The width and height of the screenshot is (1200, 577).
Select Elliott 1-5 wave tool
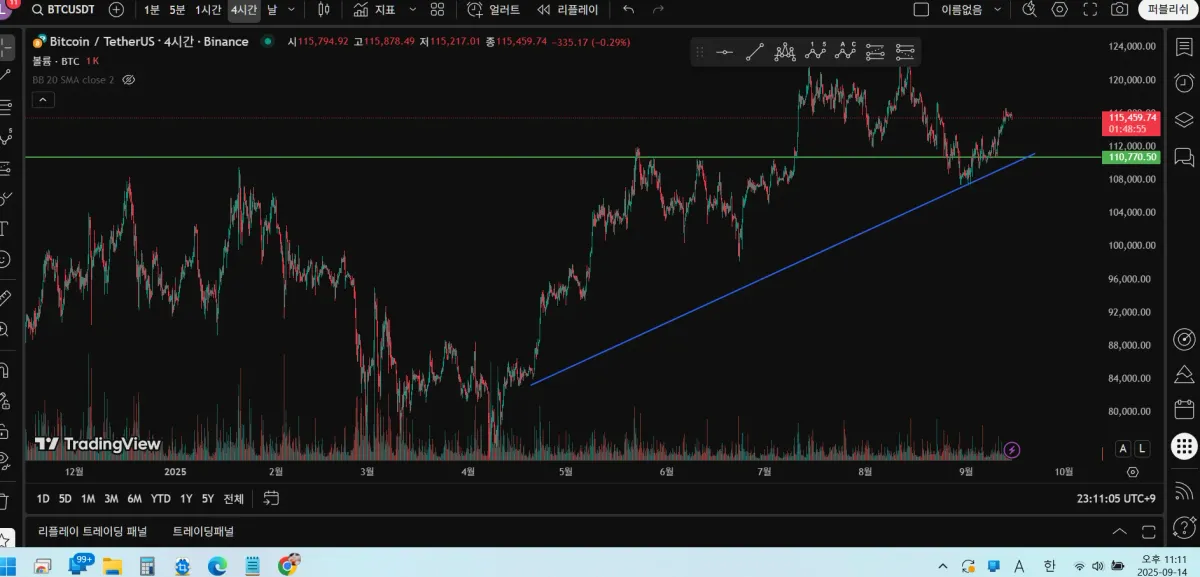[x=816, y=52]
